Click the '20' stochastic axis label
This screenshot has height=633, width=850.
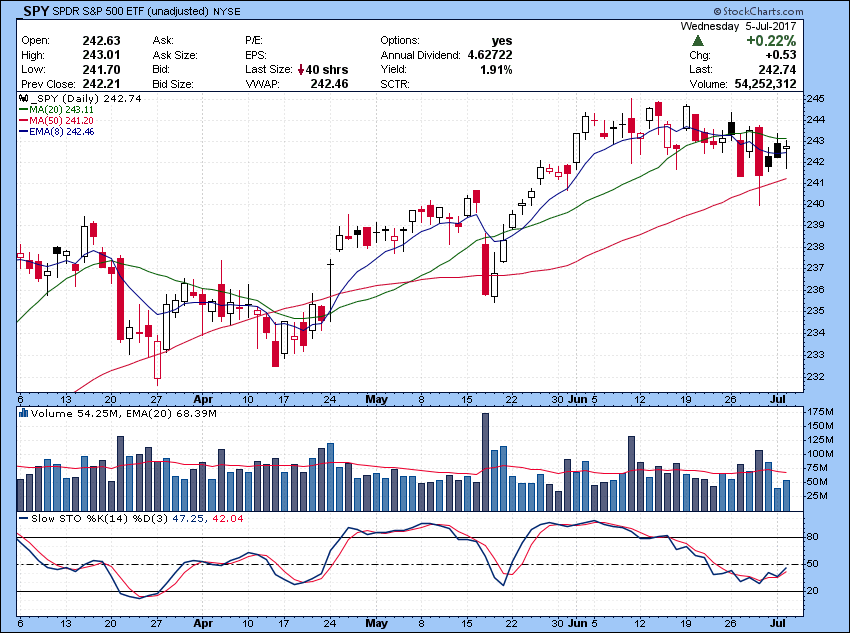tap(813, 591)
